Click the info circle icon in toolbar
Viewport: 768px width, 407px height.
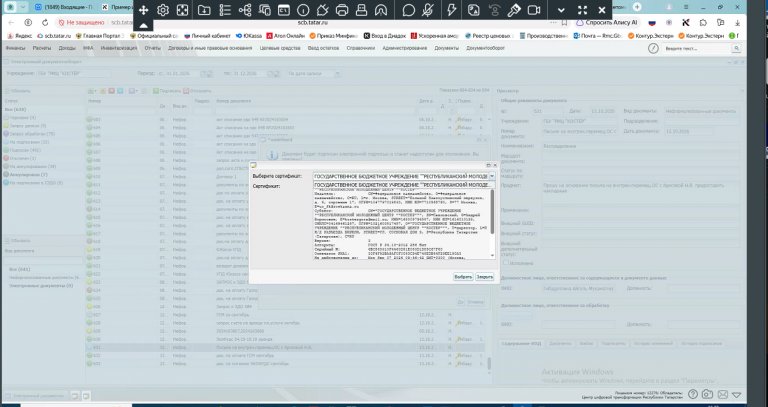tap(303, 10)
